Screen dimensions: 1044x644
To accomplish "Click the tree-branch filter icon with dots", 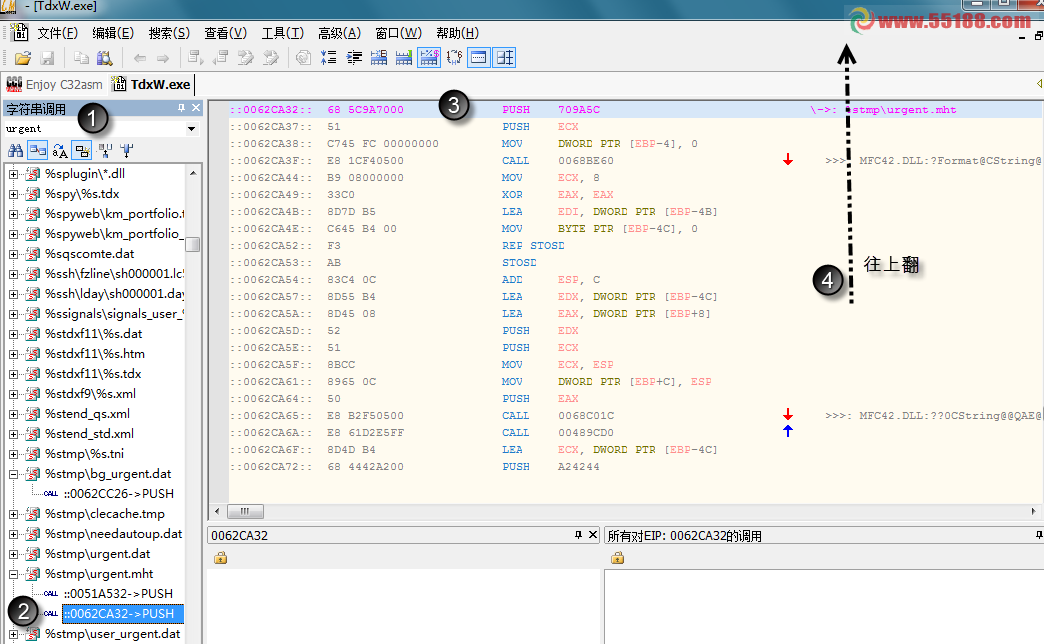I will click(105, 151).
